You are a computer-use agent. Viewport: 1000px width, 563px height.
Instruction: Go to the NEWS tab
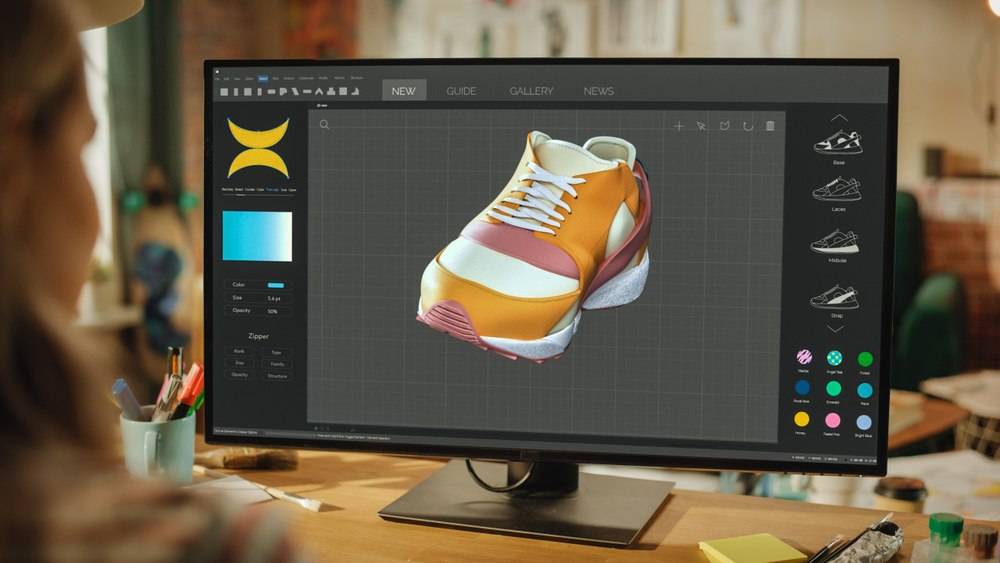599,91
